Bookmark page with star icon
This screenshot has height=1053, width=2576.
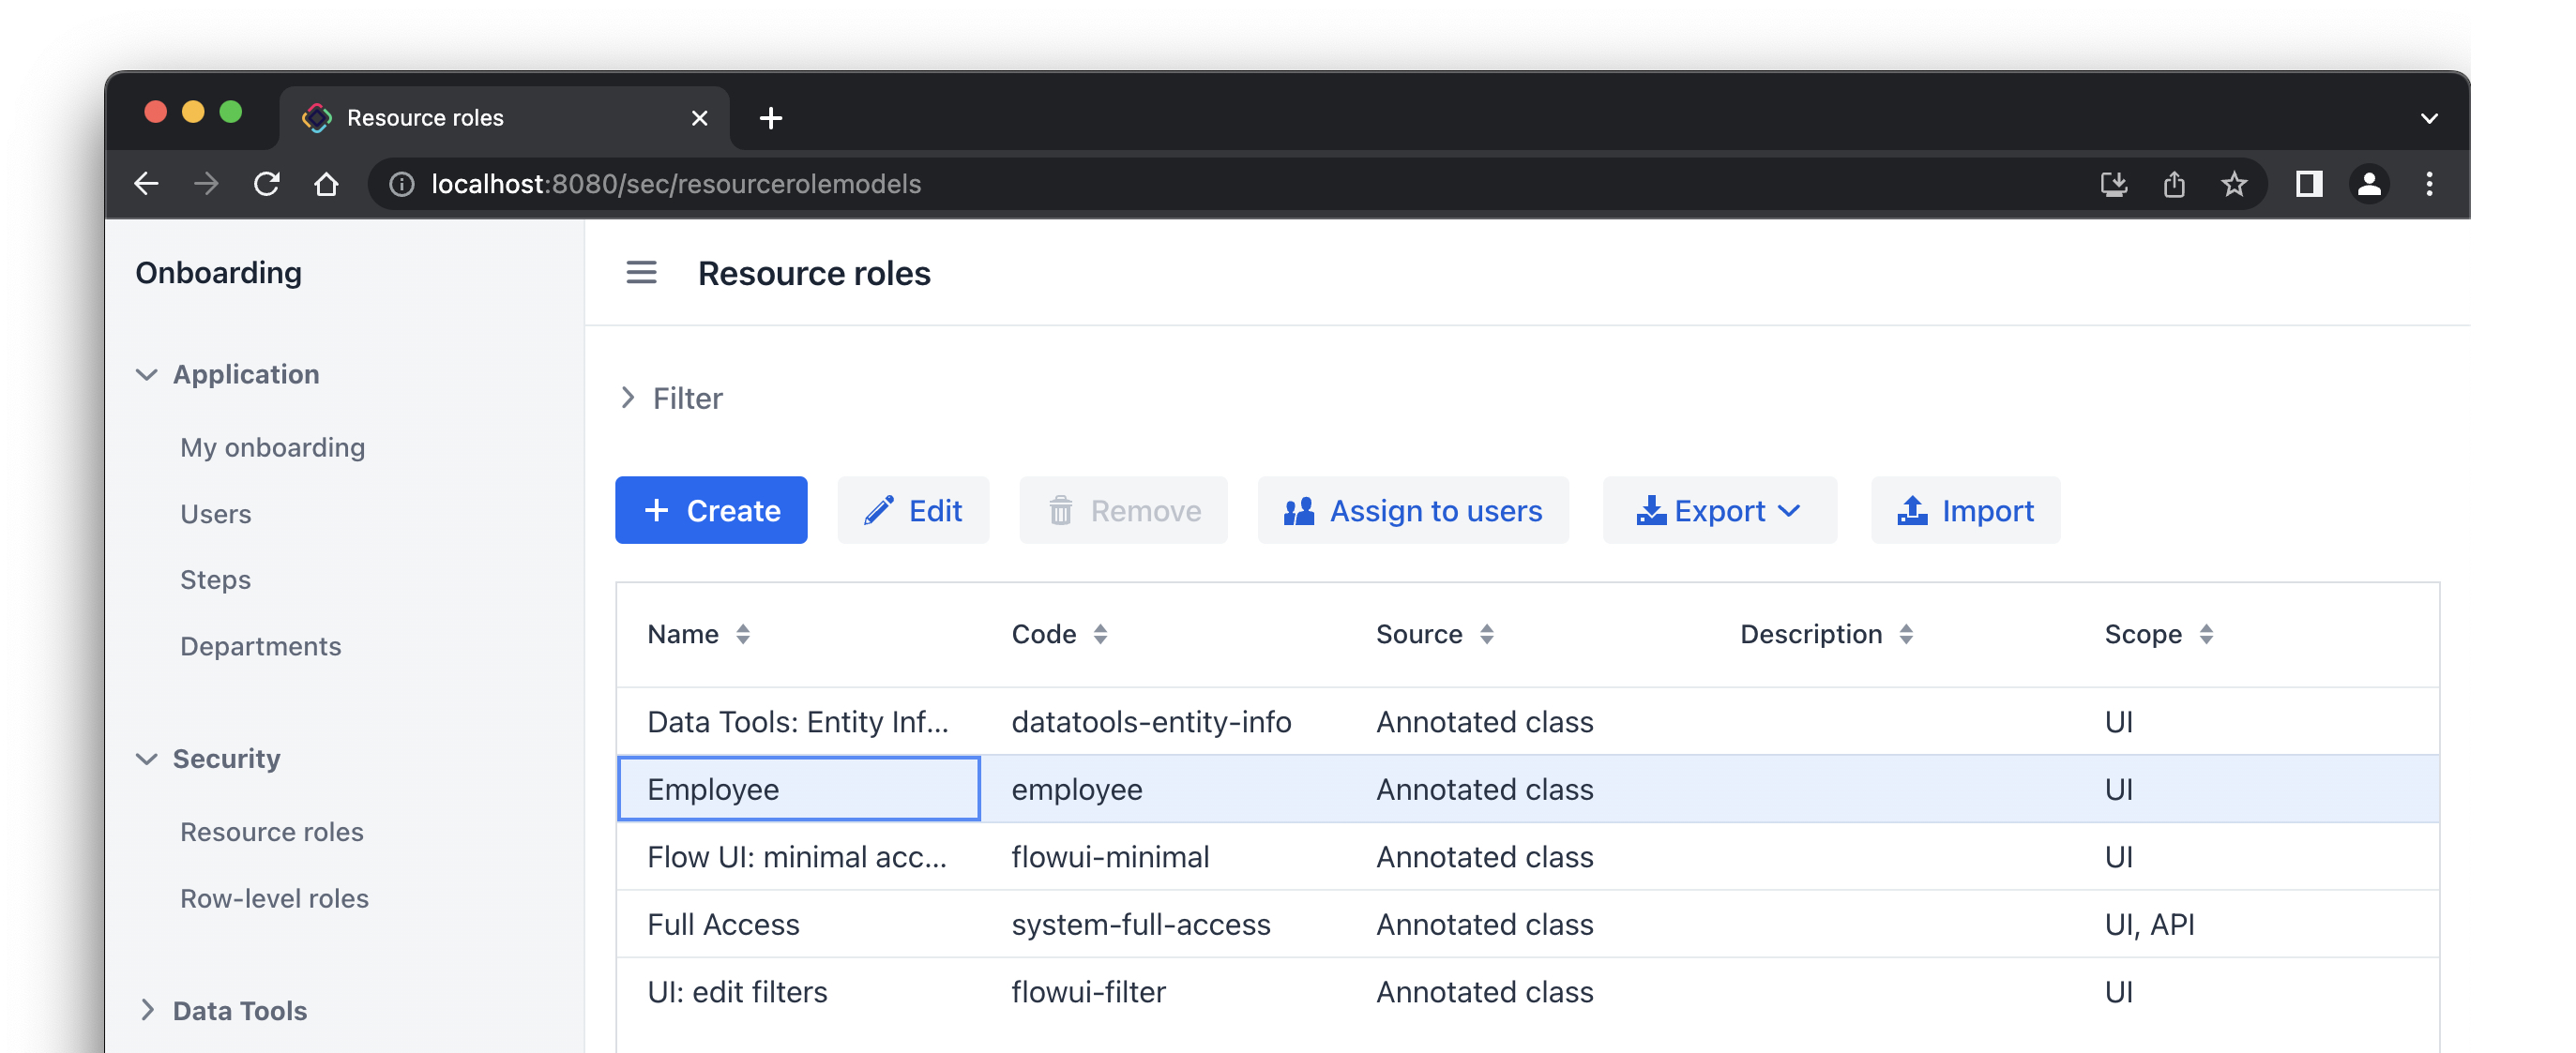pyautogui.click(x=2233, y=184)
